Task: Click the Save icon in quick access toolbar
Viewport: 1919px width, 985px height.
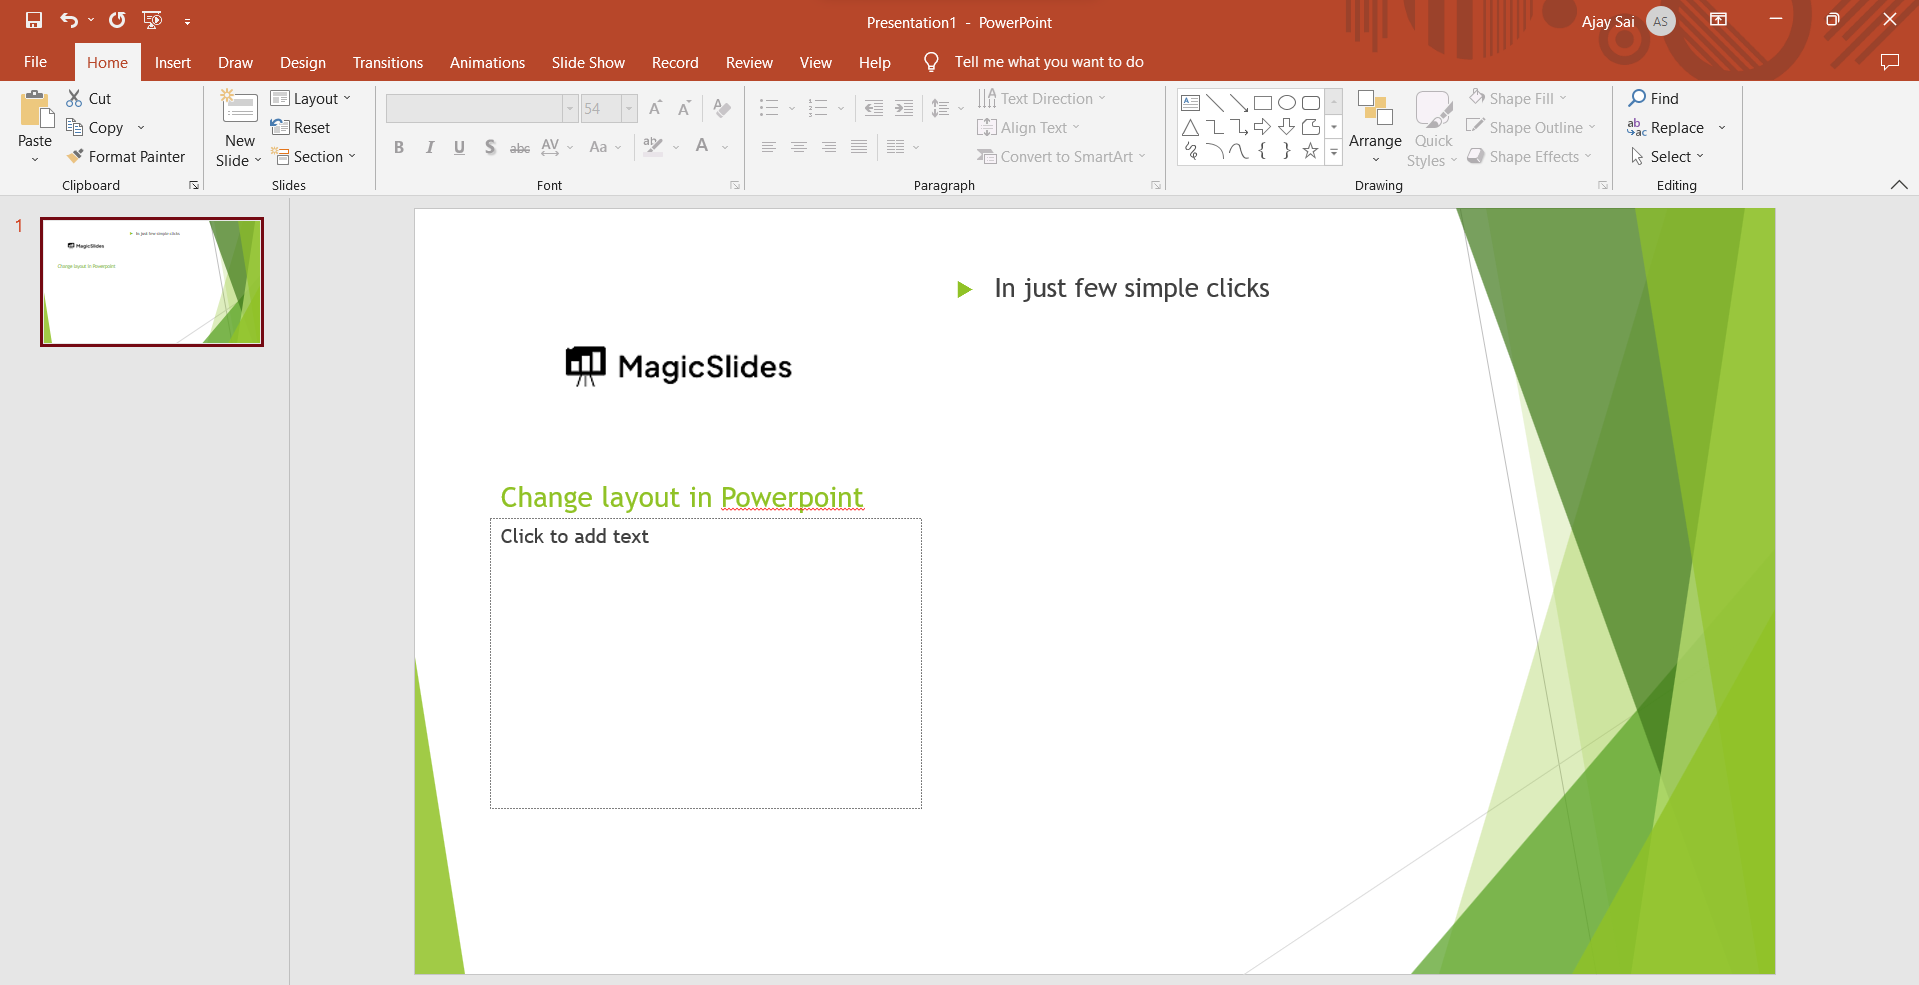Action: pyautogui.click(x=34, y=20)
